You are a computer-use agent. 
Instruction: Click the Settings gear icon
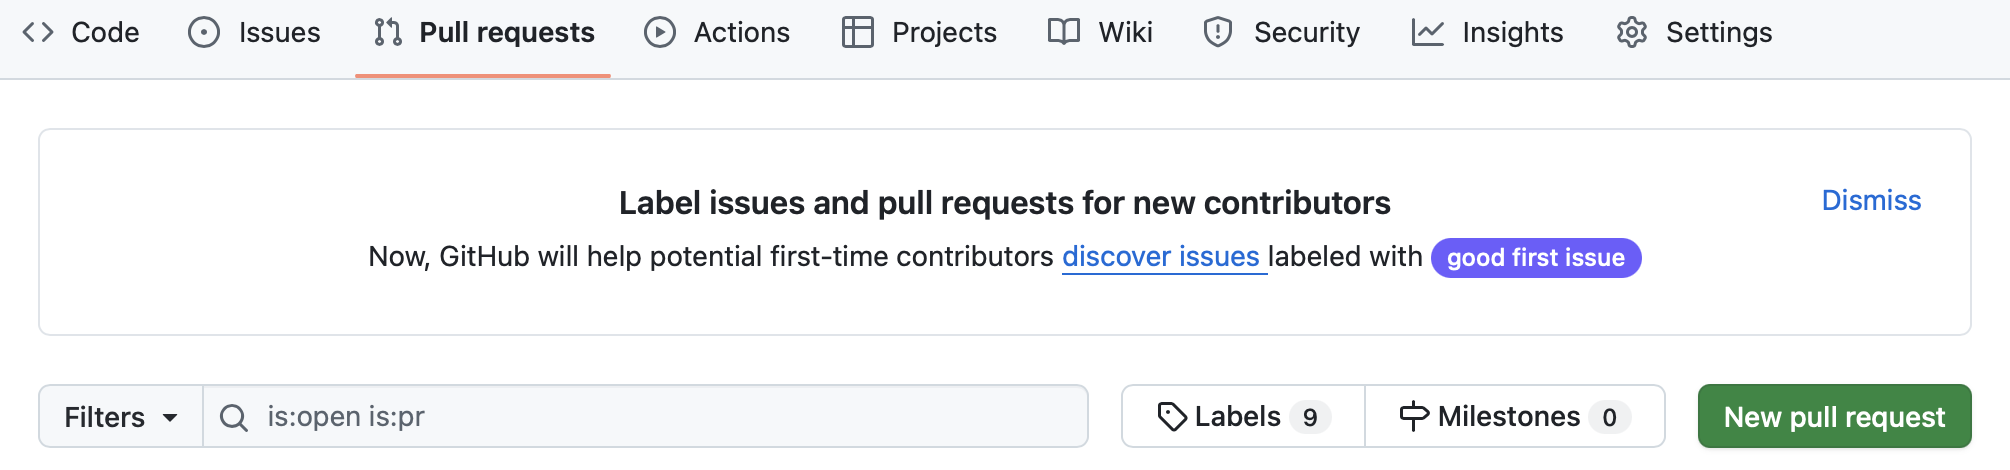[1632, 33]
